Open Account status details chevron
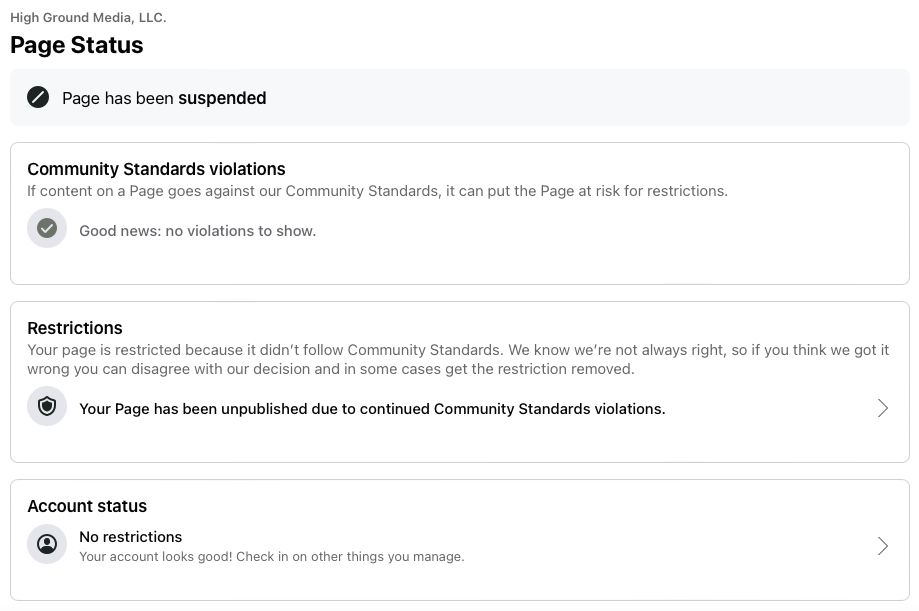This screenshot has width=919, height=611. 882,546
